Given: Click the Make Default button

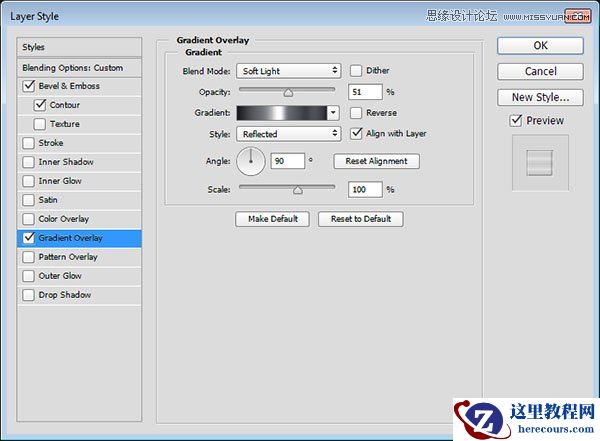Looking at the screenshot, I should click(x=272, y=219).
